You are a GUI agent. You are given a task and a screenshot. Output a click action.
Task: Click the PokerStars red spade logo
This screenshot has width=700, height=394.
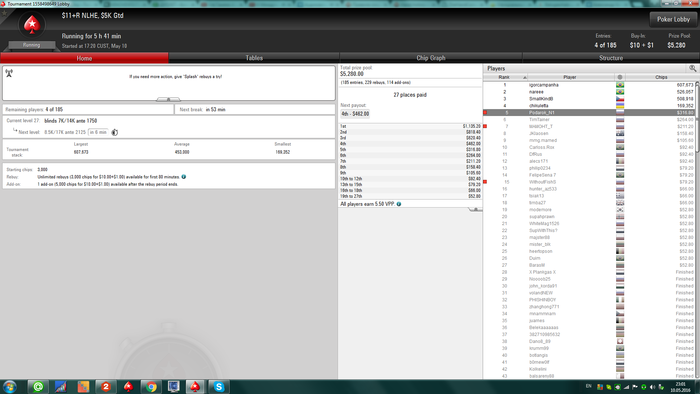[x=32, y=25]
